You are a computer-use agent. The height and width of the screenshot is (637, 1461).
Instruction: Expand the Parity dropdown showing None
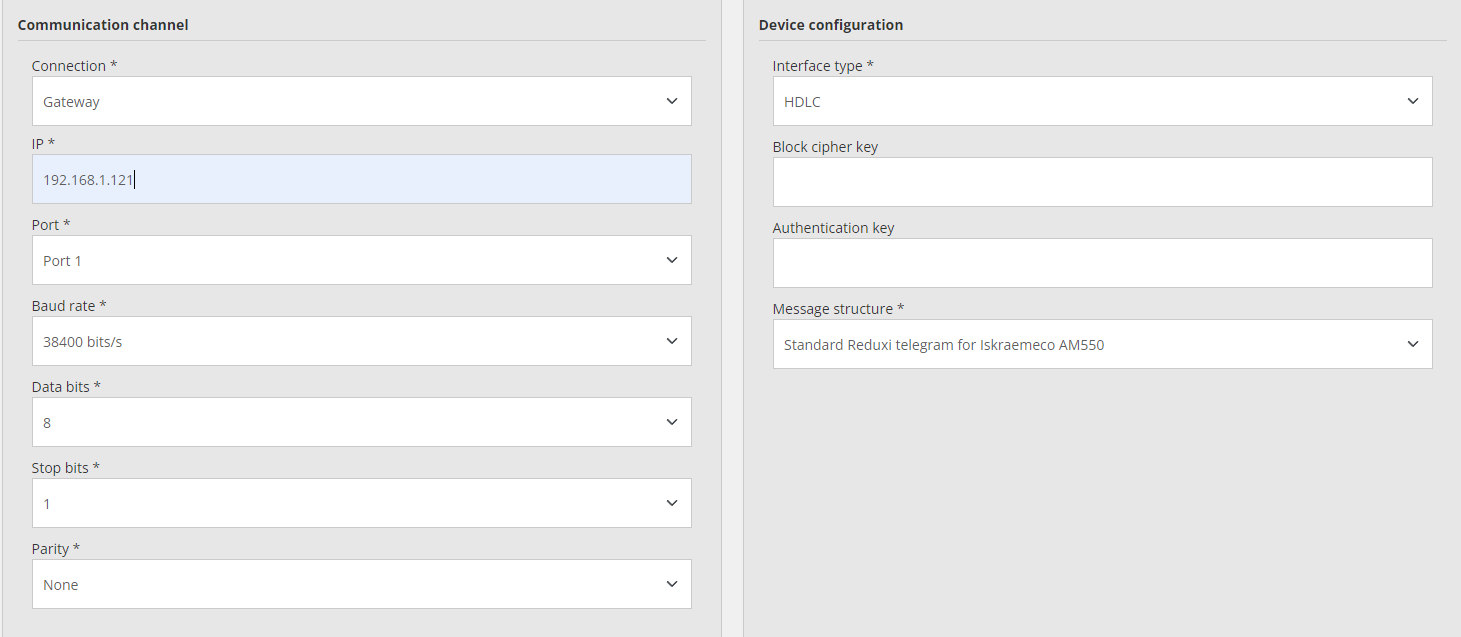361,584
